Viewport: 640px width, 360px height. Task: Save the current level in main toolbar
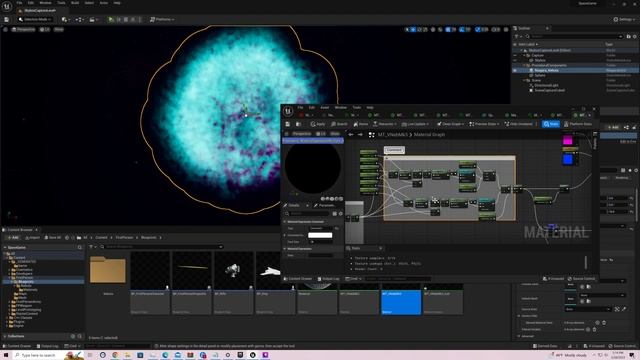point(7,19)
